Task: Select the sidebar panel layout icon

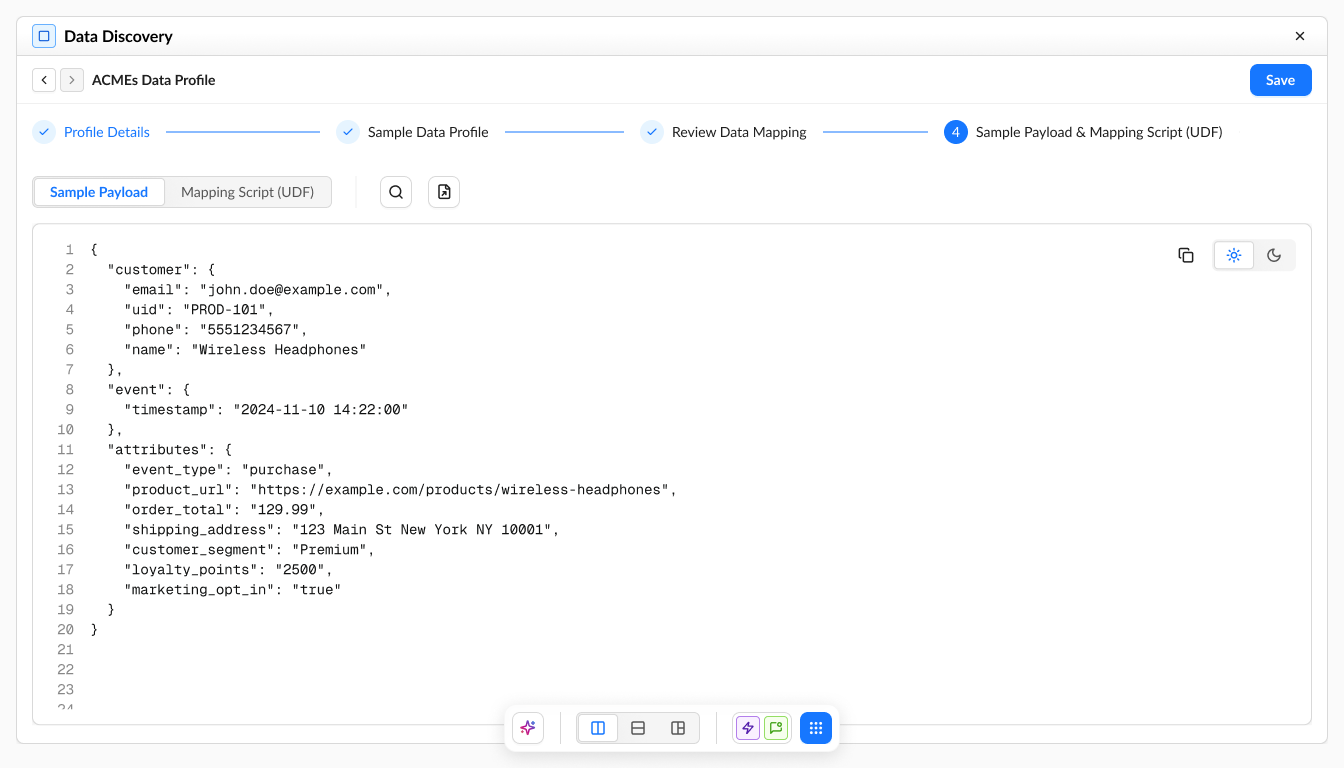Action: (678, 728)
